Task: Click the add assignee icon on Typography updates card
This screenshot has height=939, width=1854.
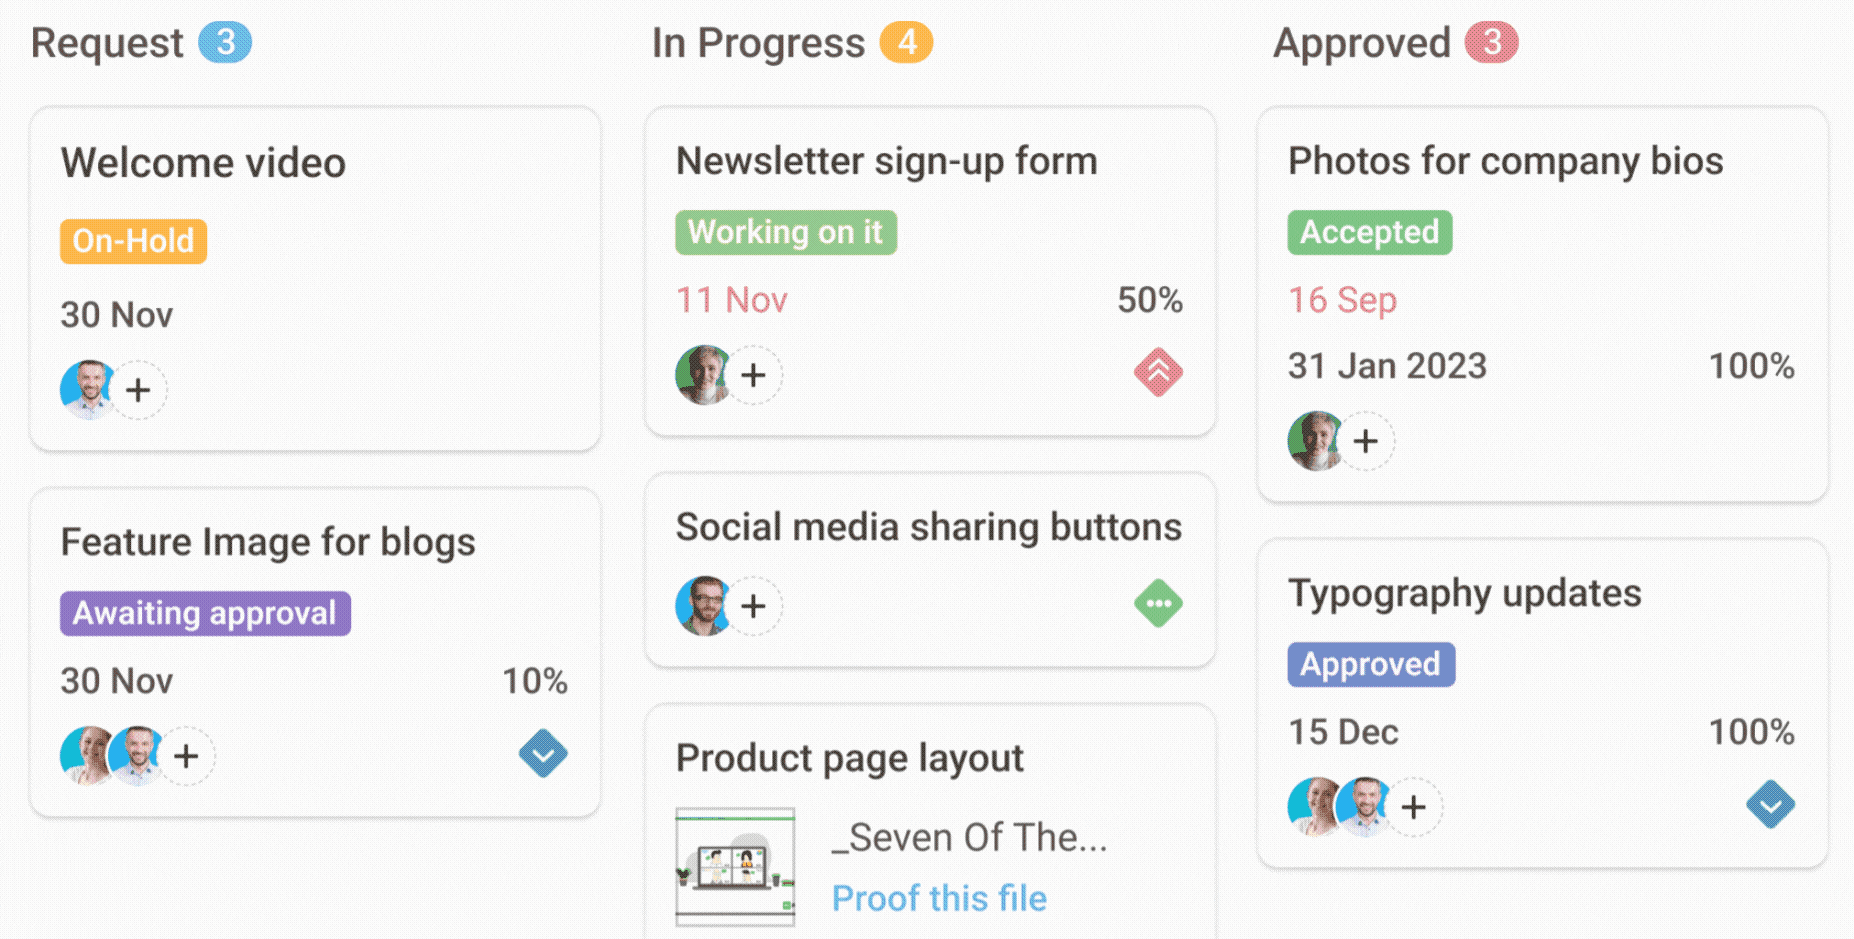Action: coord(1413,807)
